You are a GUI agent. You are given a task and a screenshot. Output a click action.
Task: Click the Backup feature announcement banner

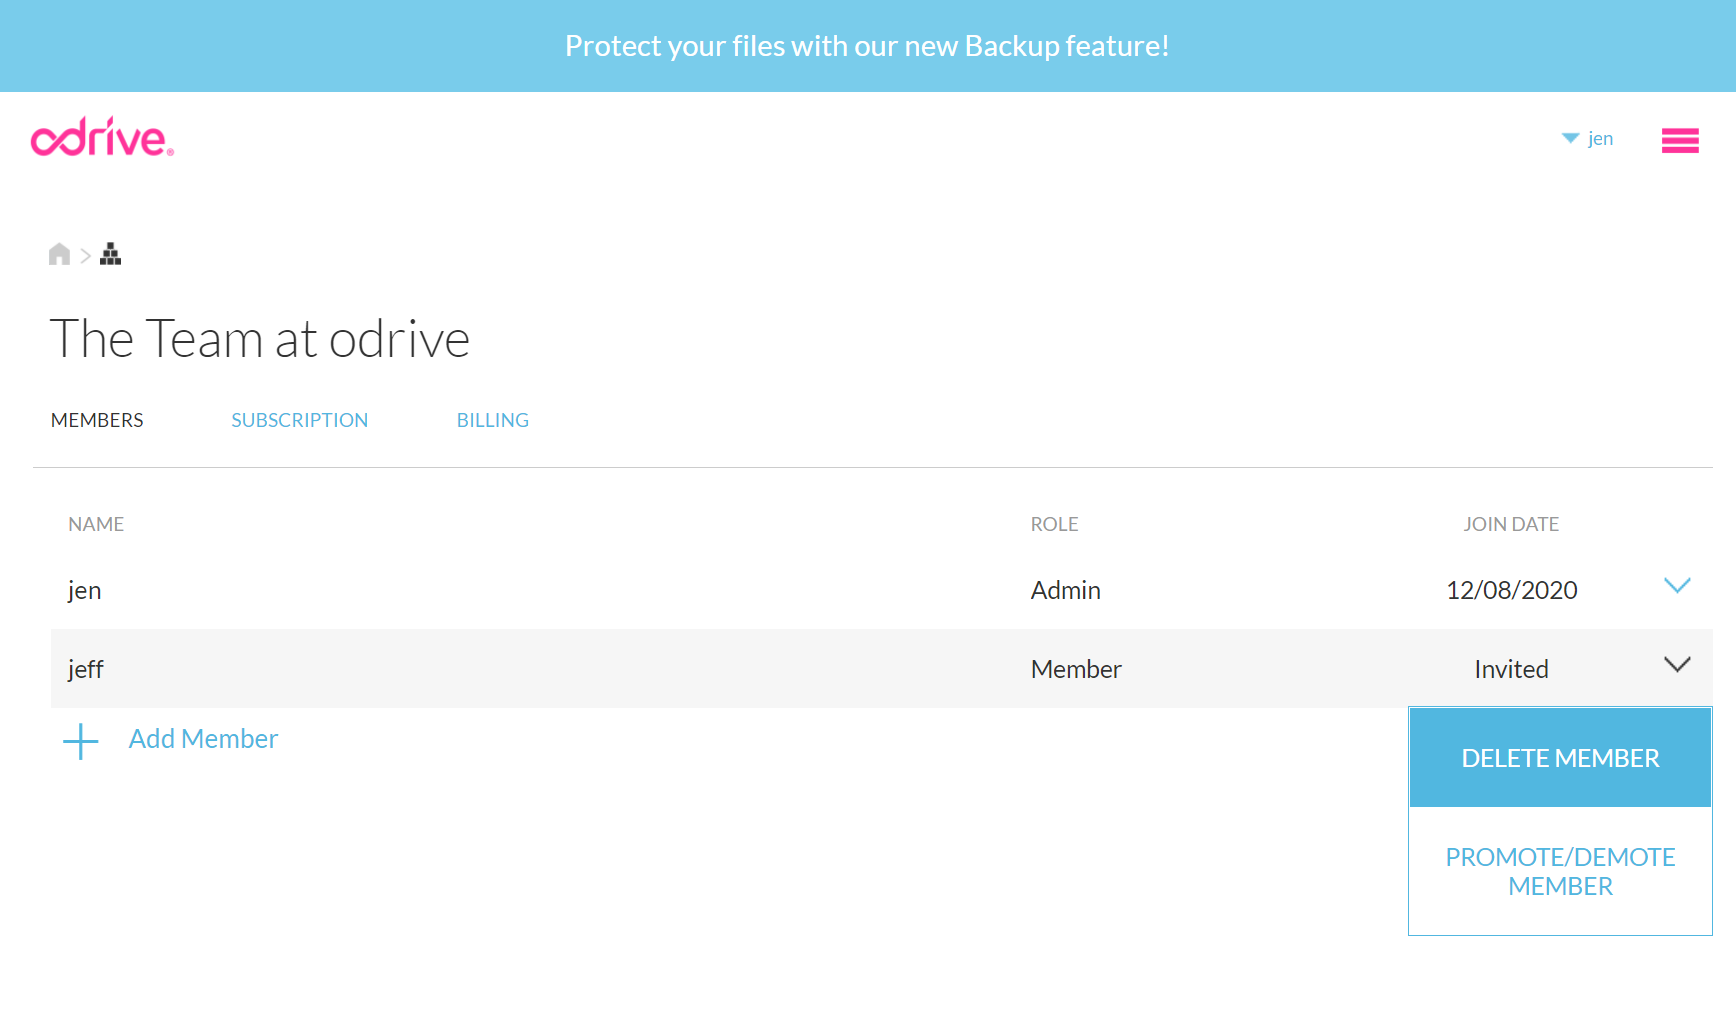[x=867, y=46]
